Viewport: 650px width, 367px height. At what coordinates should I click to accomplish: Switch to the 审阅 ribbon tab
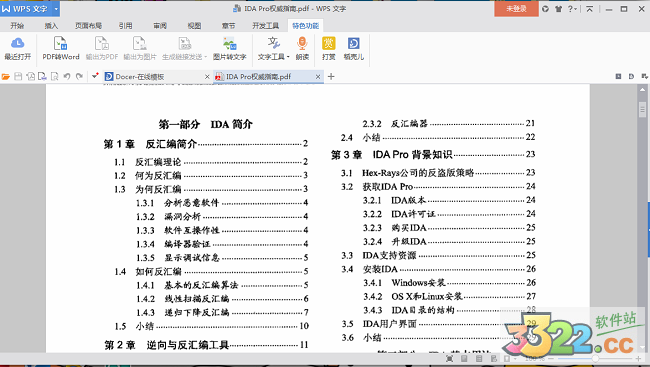tap(160, 26)
